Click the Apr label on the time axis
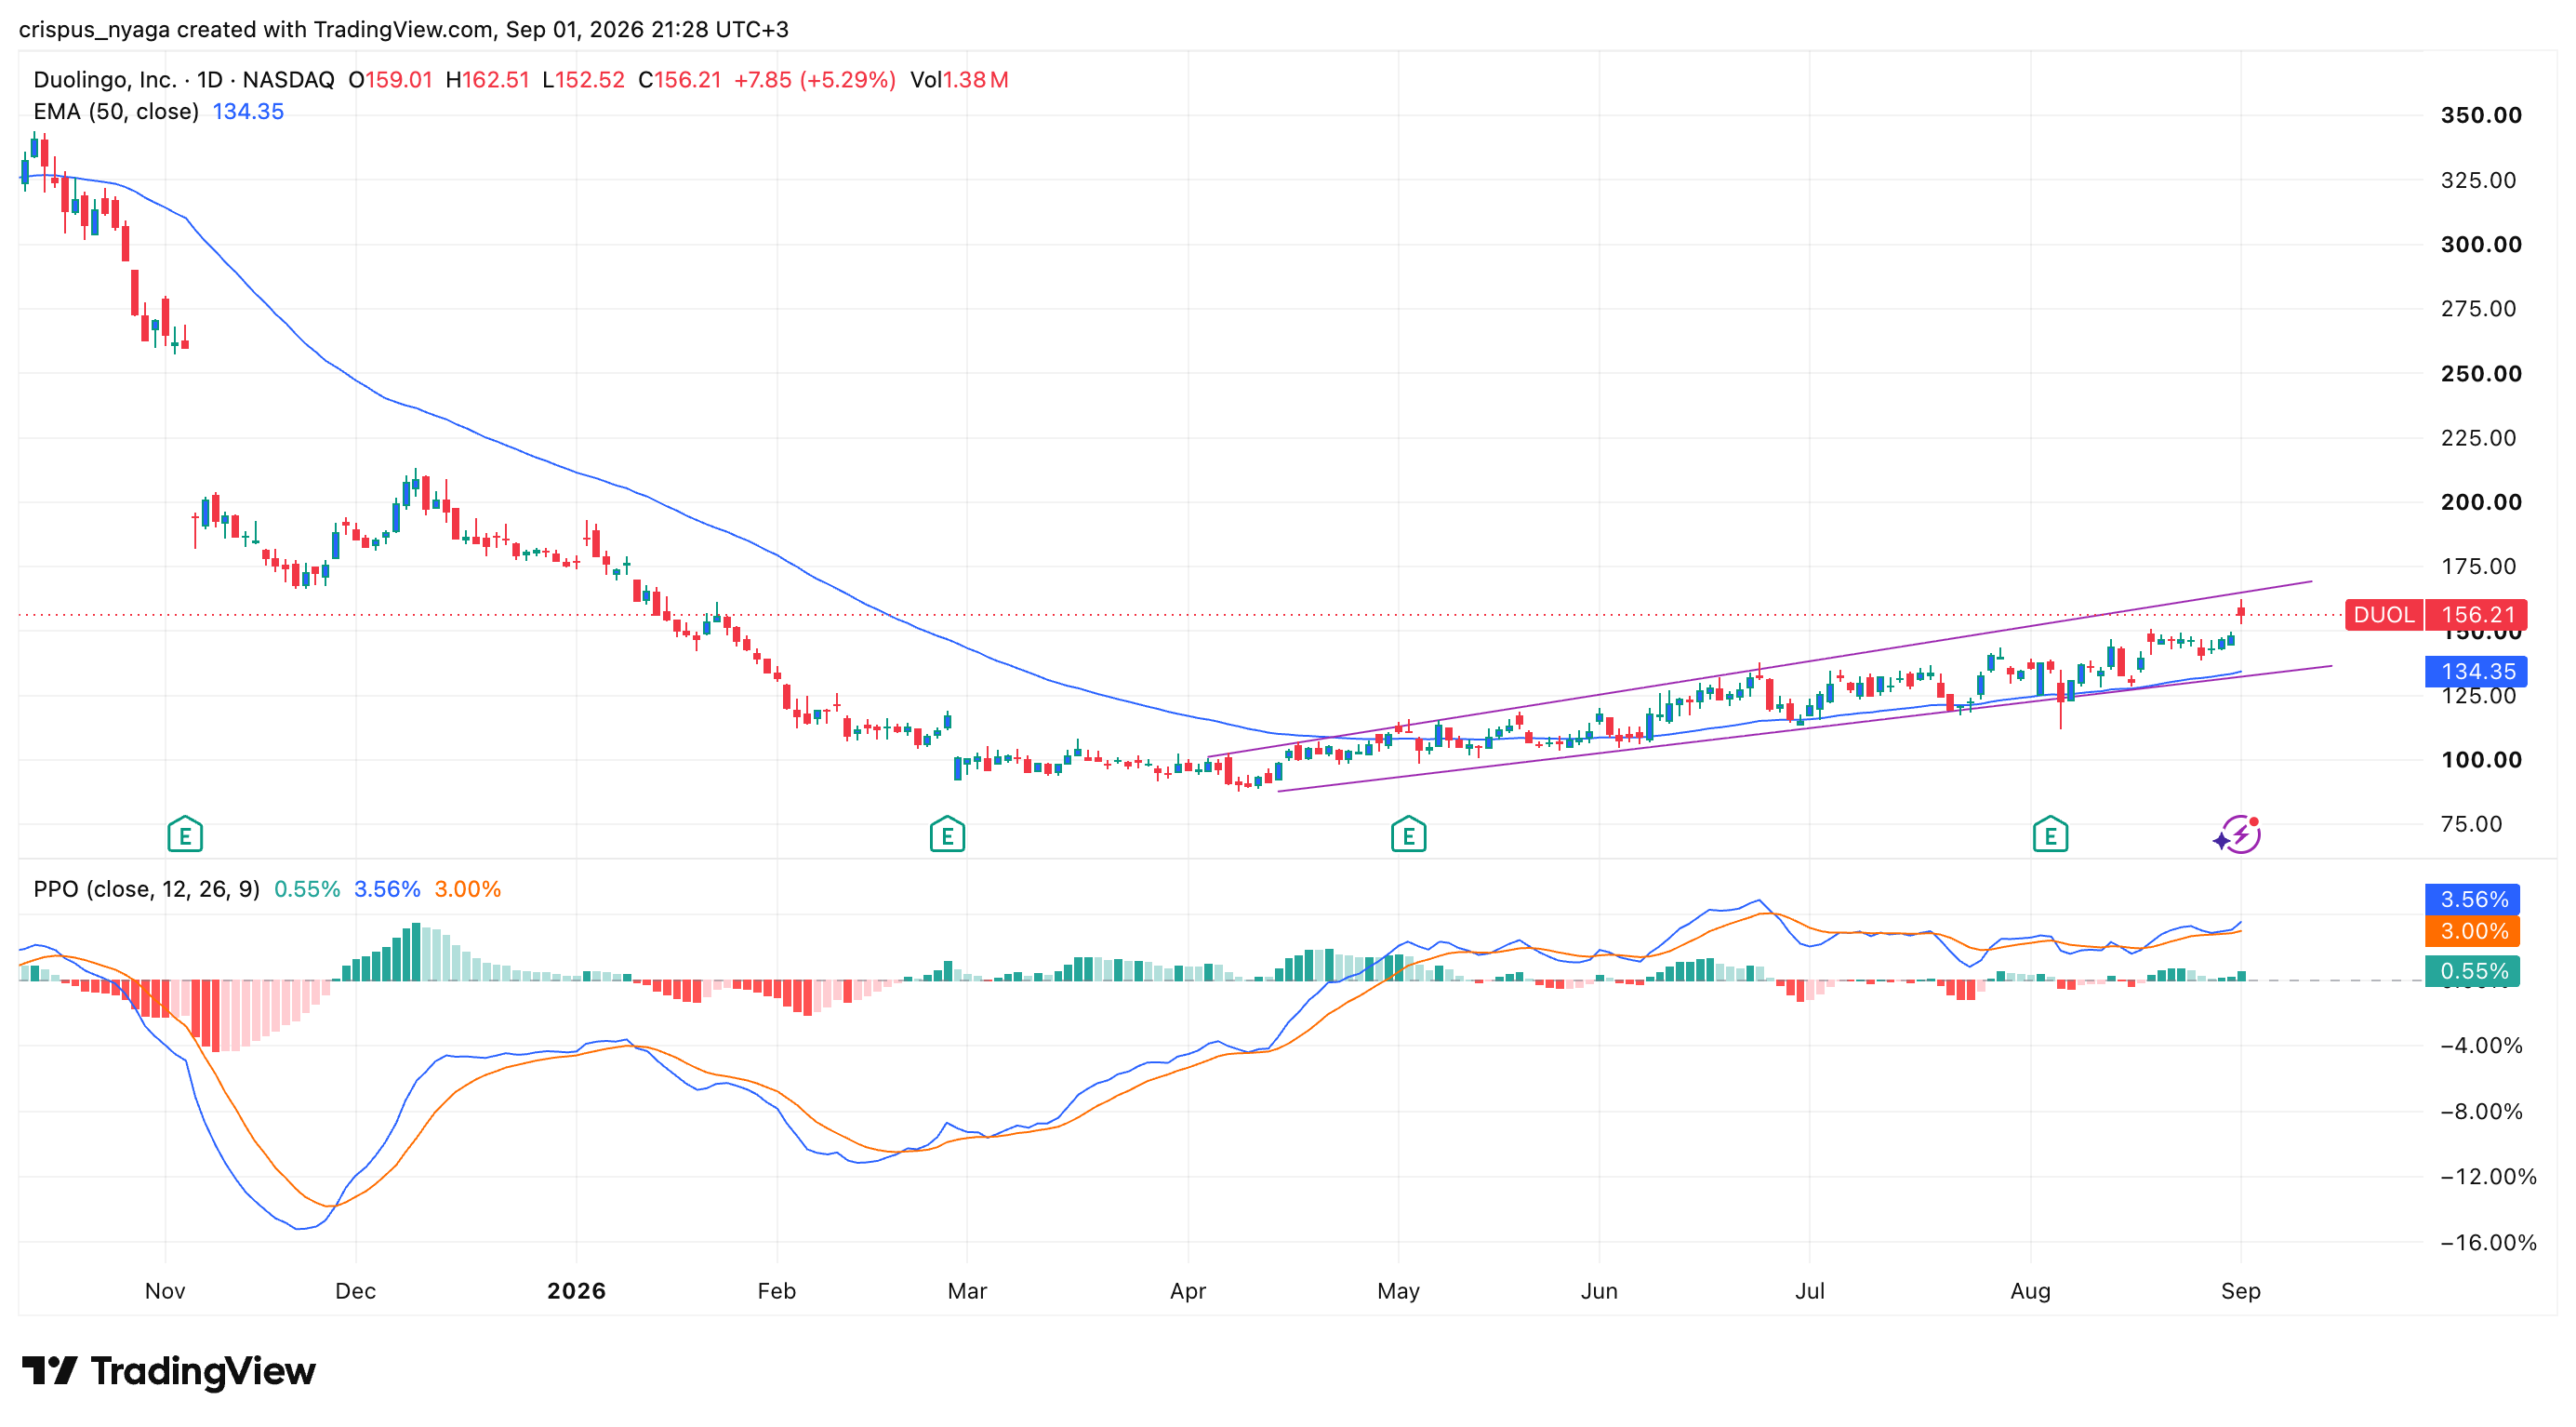Screen dimensions: 2576x1427 coord(1188,1291)
